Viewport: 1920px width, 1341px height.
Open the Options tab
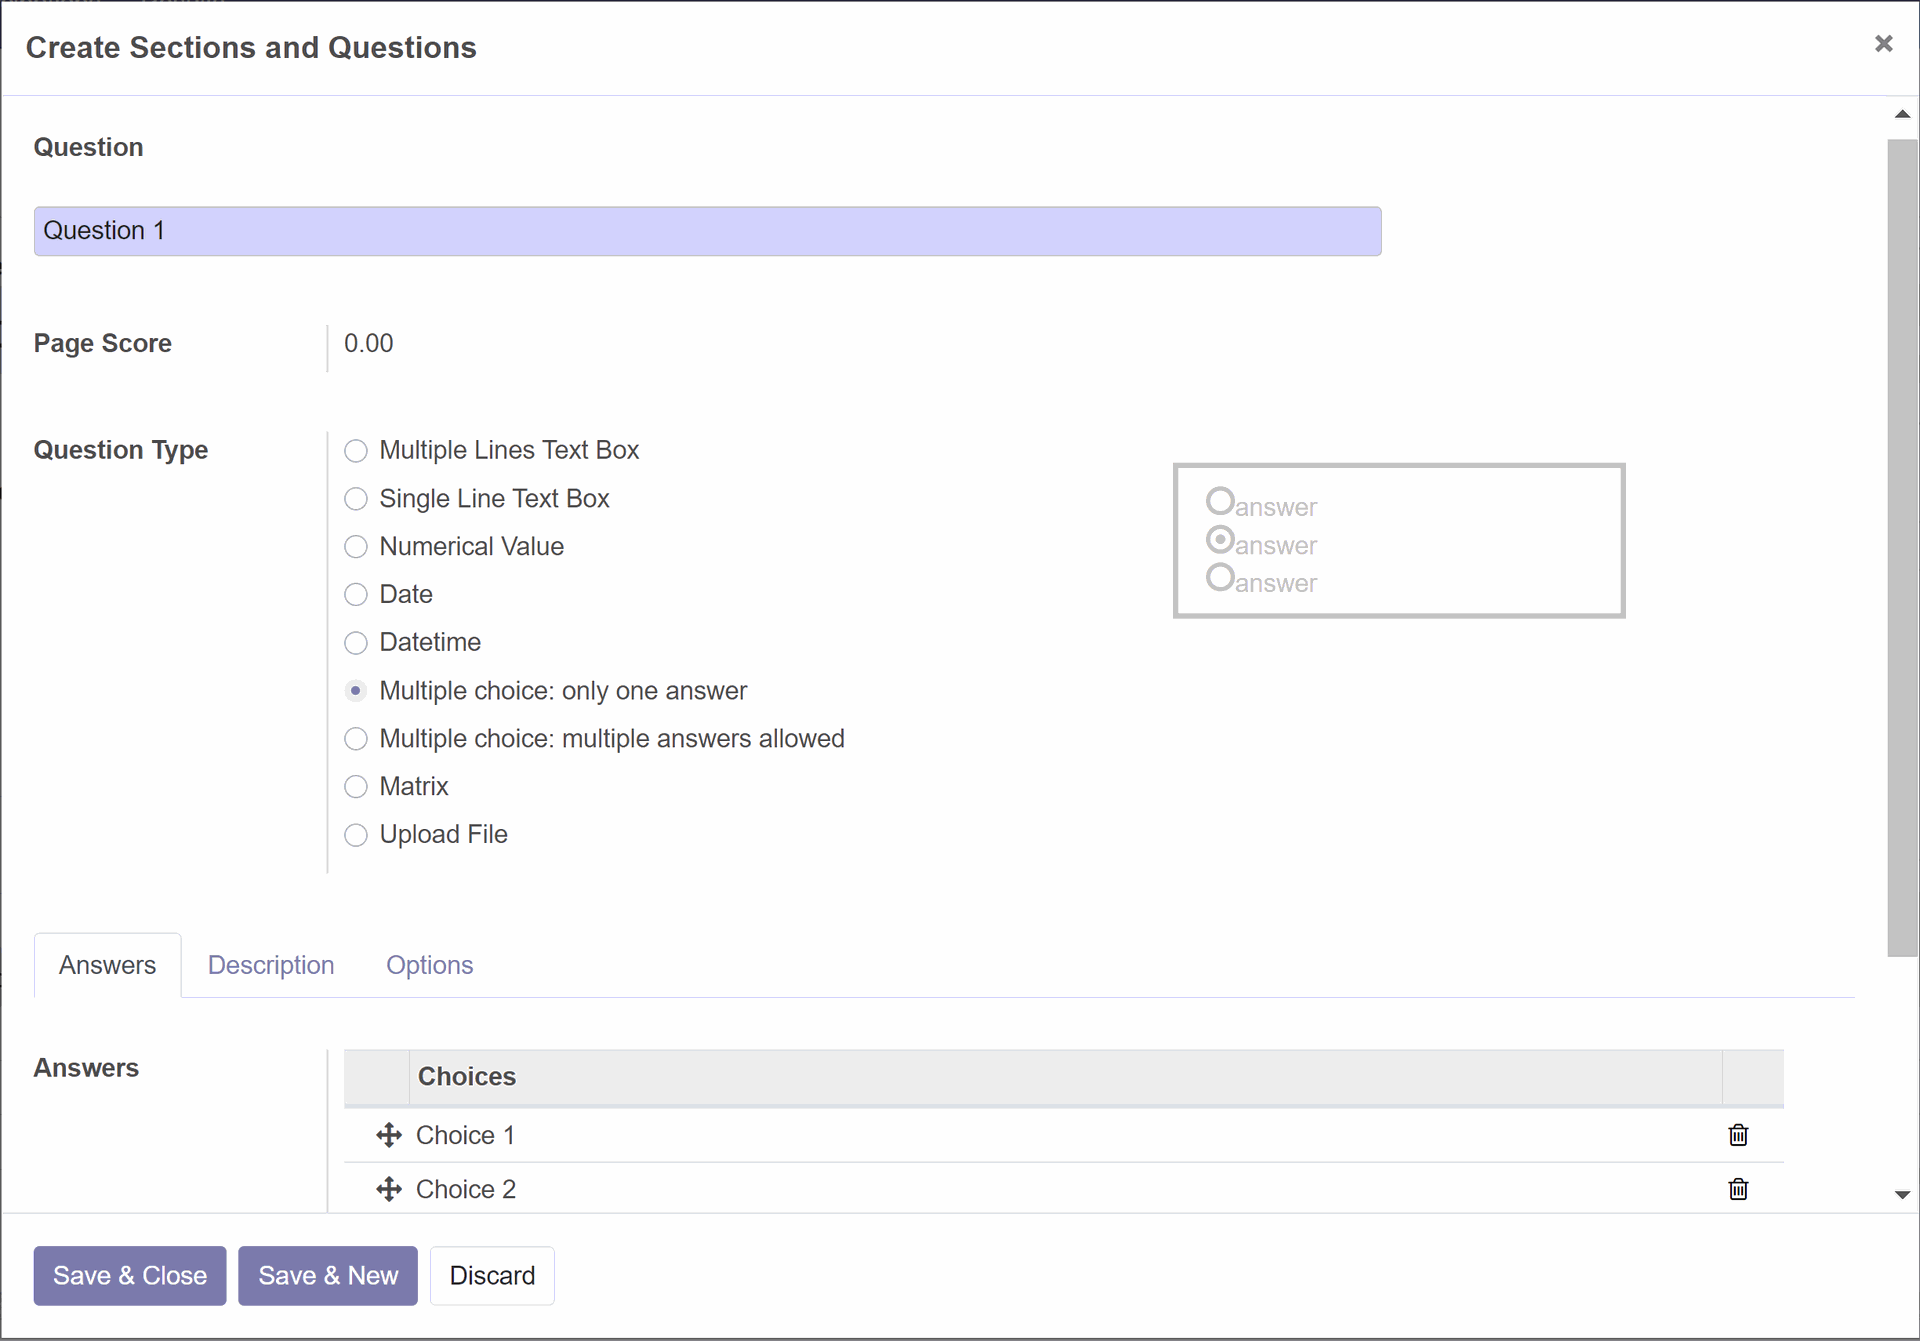point(429,965)
